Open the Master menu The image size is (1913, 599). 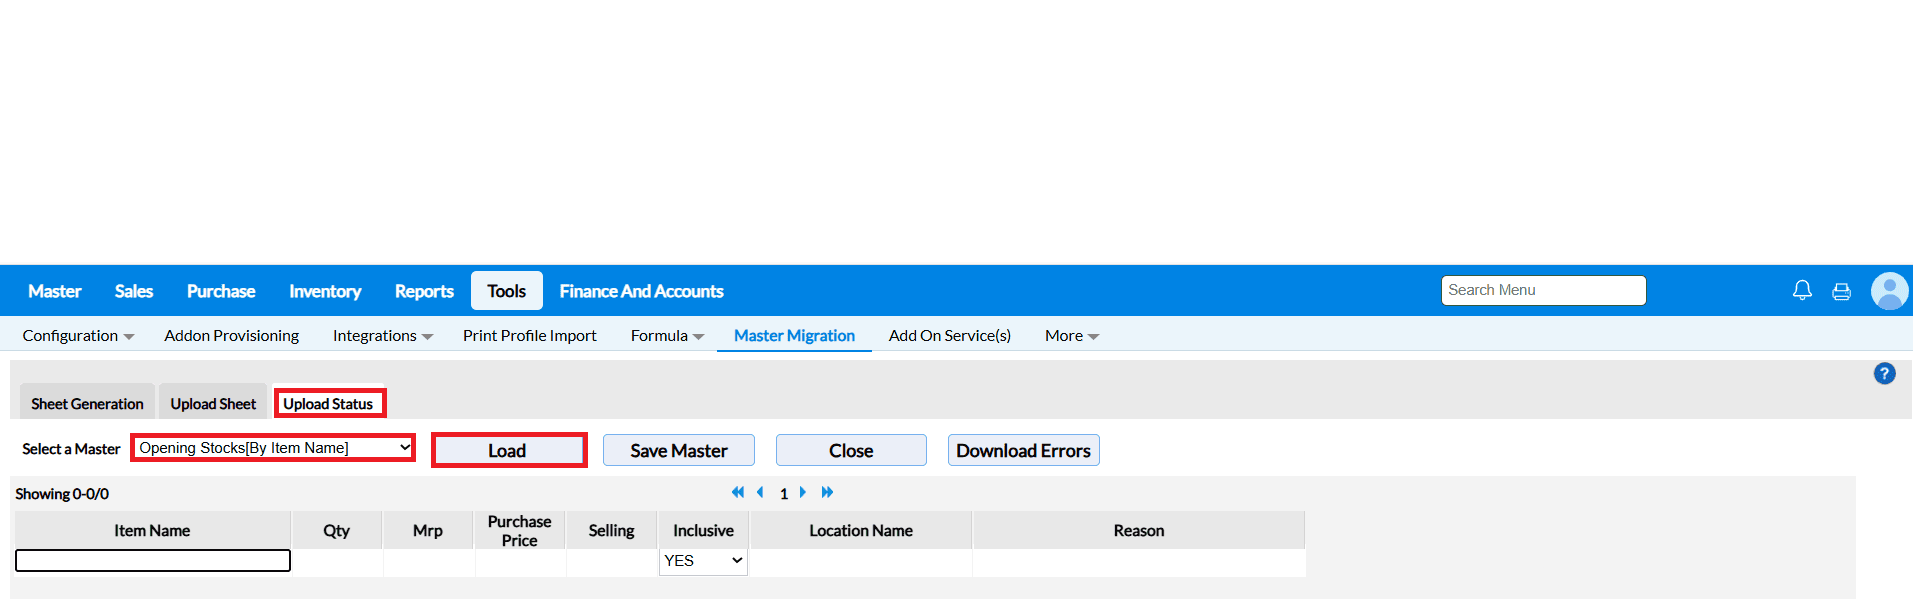click(x=55, y=291)
